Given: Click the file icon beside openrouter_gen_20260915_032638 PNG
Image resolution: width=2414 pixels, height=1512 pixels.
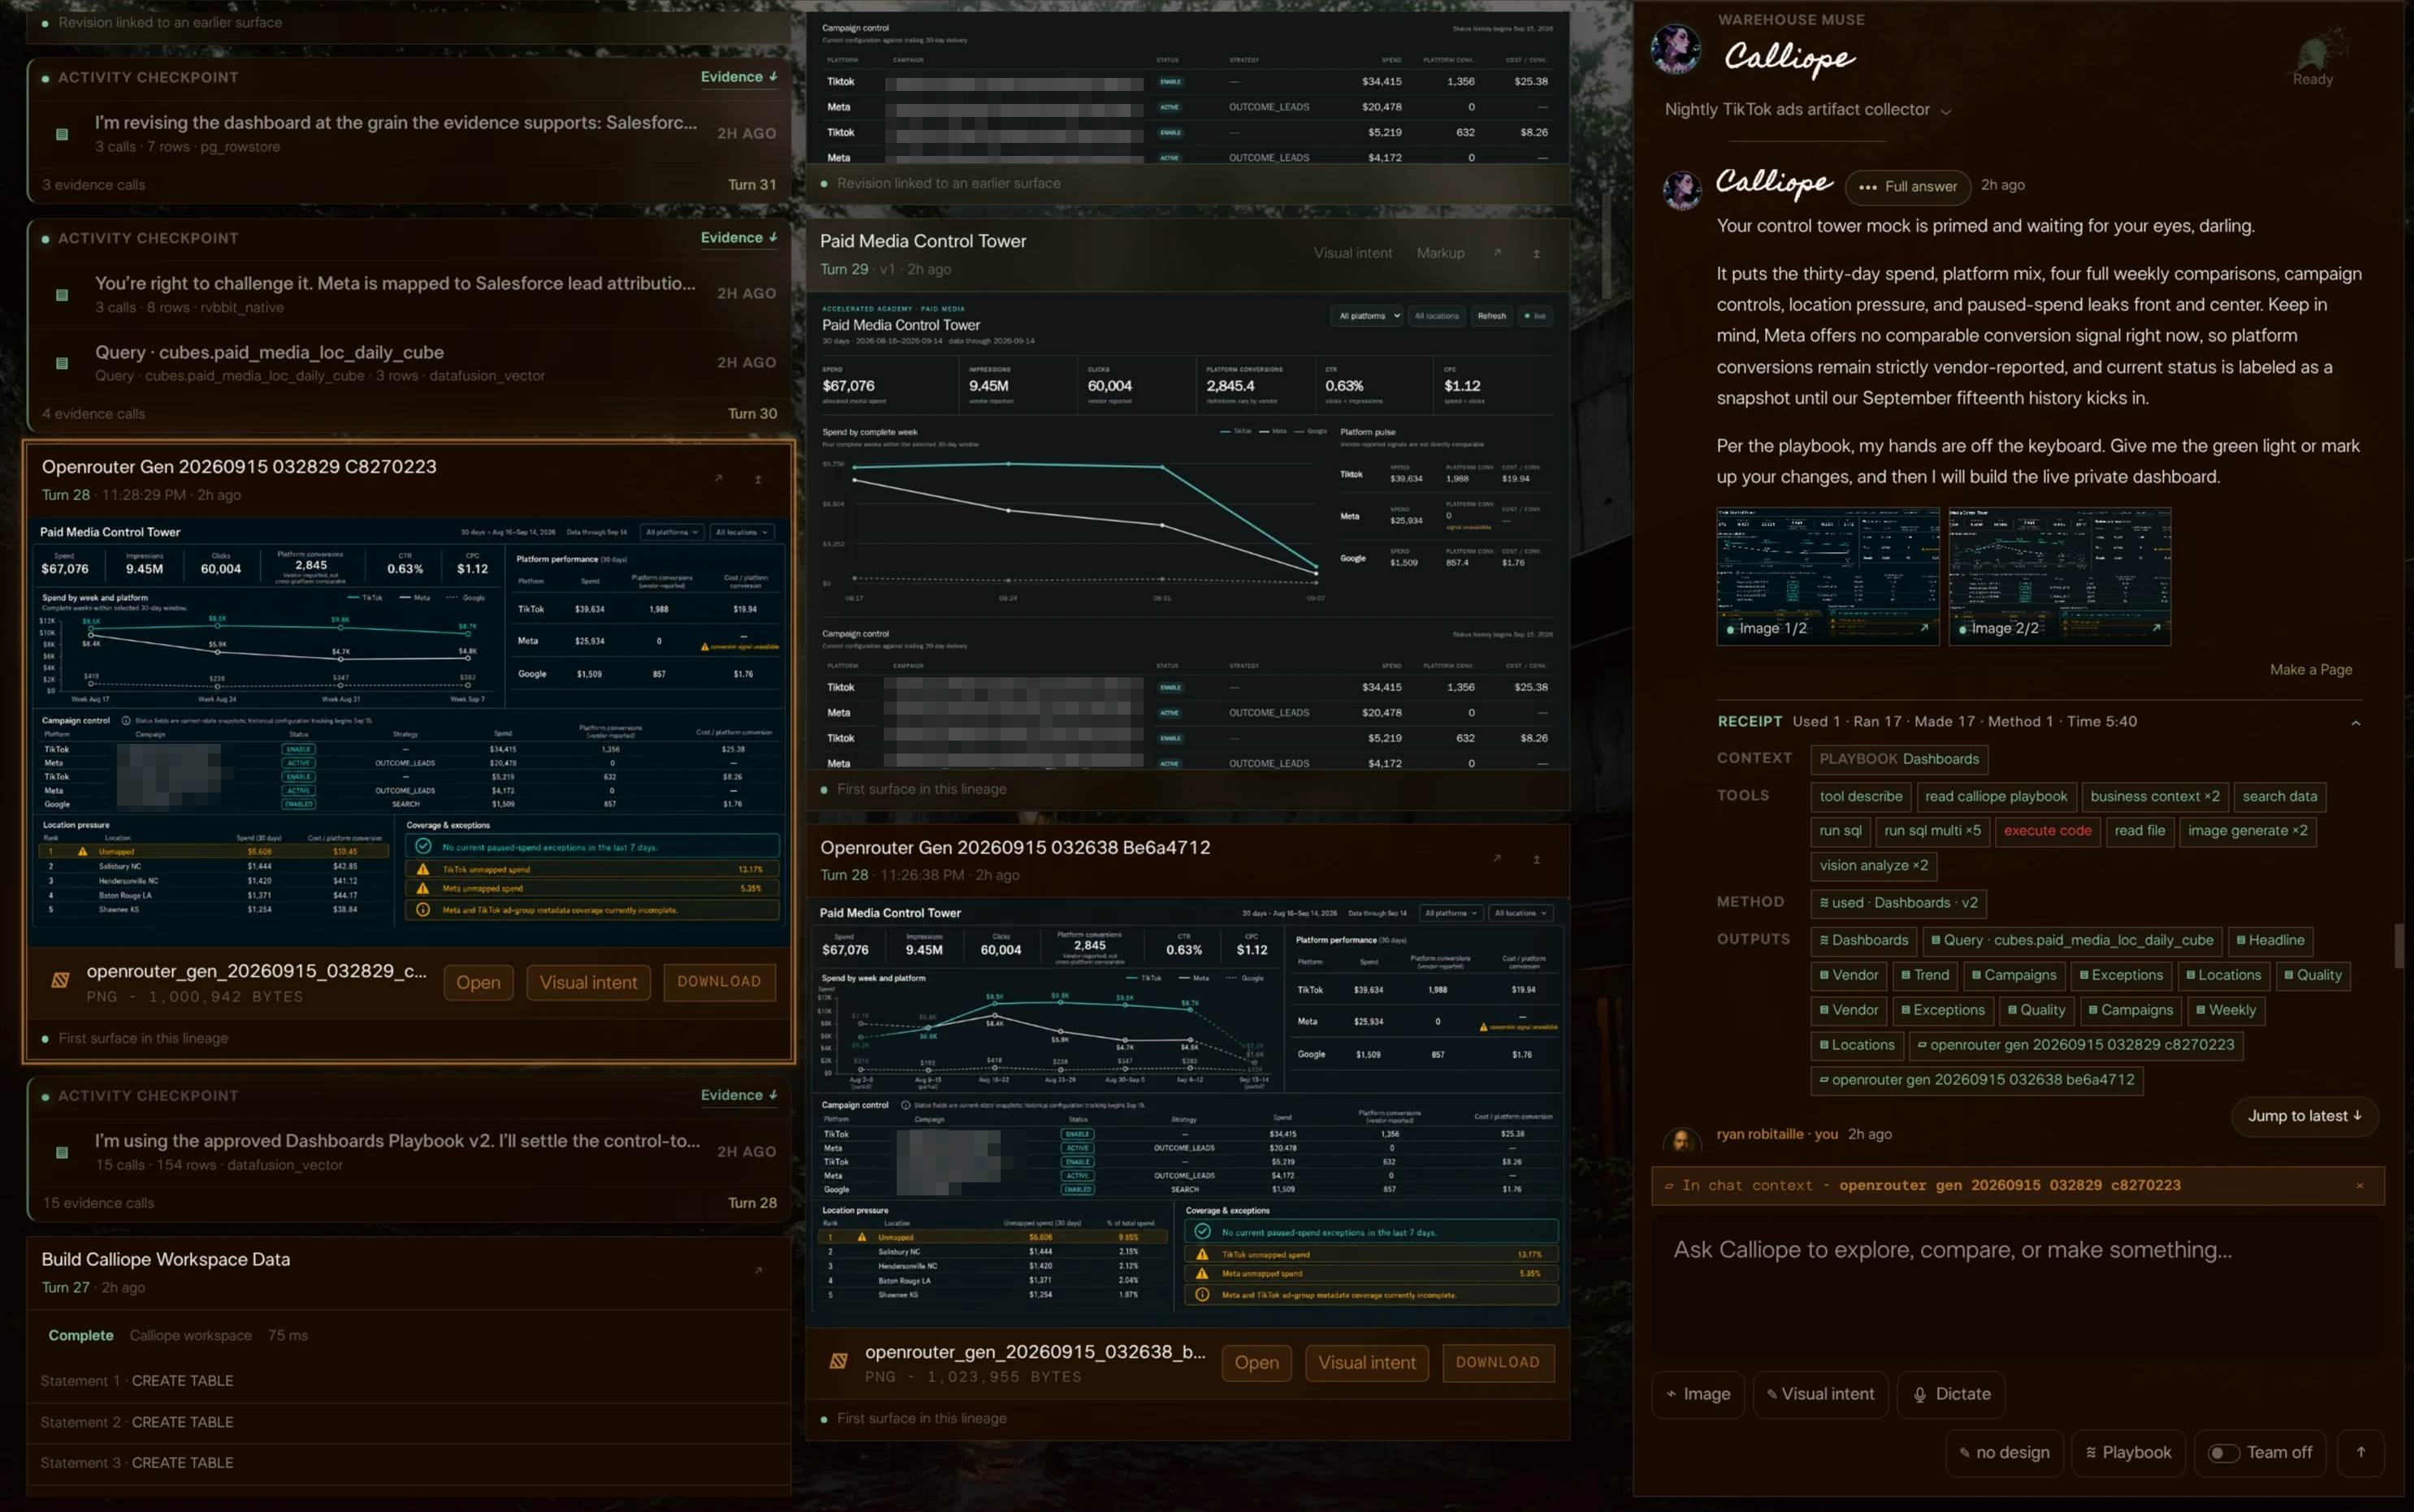Looking at the screenshot, I should pyautogui.click(x=838, y=1361).
